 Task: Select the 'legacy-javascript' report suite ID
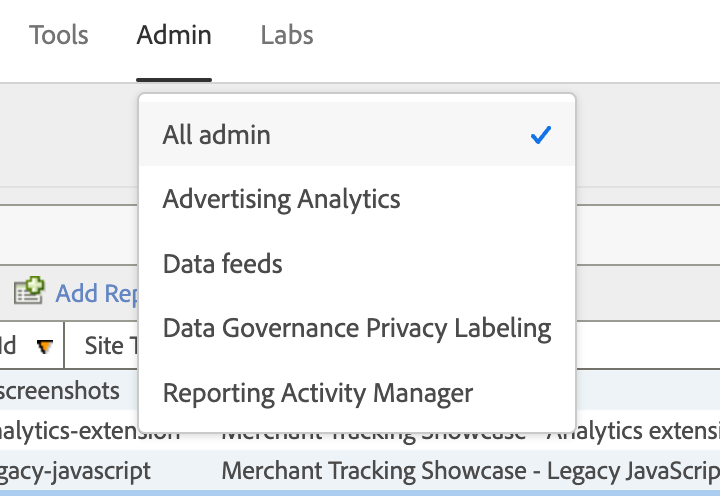(x=75, y=471)
